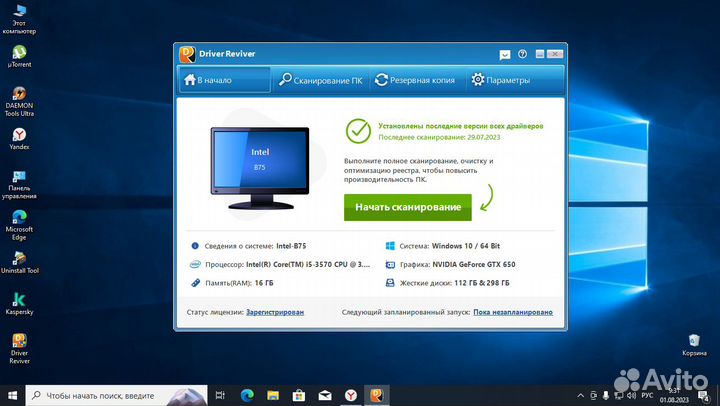Select the µTorrent desktop icon
This screenshot has width=720, height=406.
[x=19, y=57]
